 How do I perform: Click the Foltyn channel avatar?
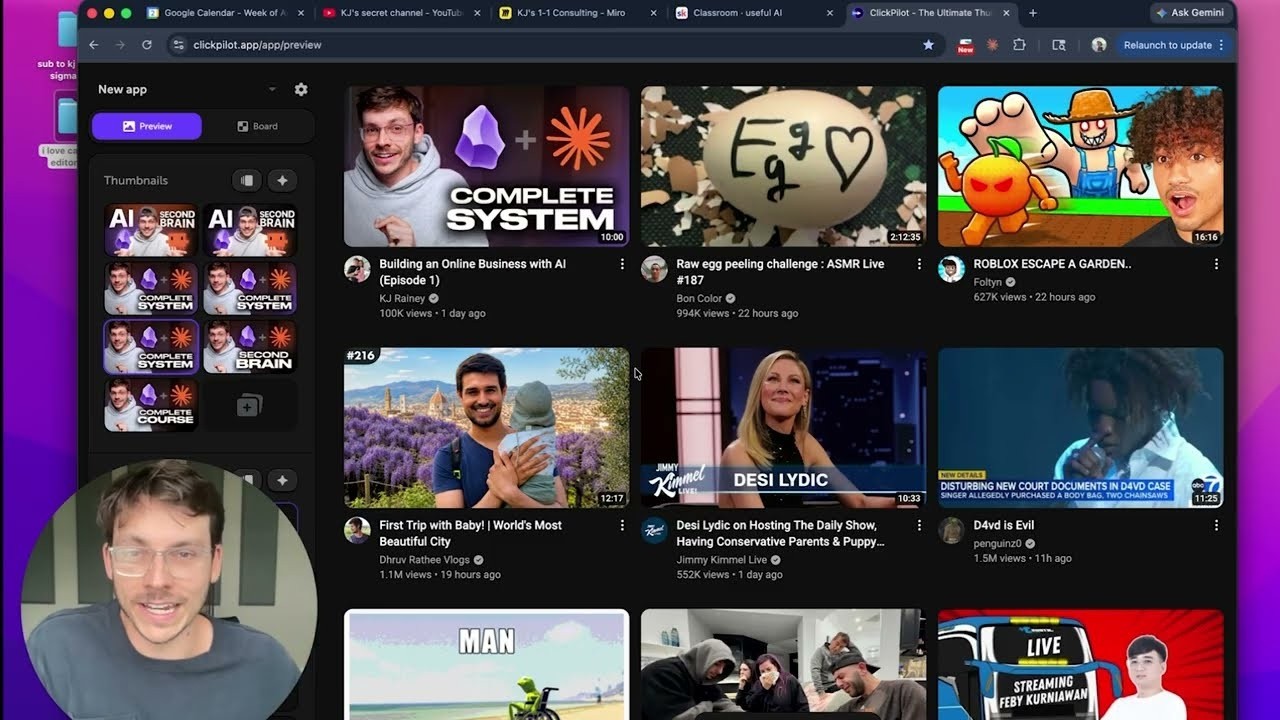pos(951,269)
